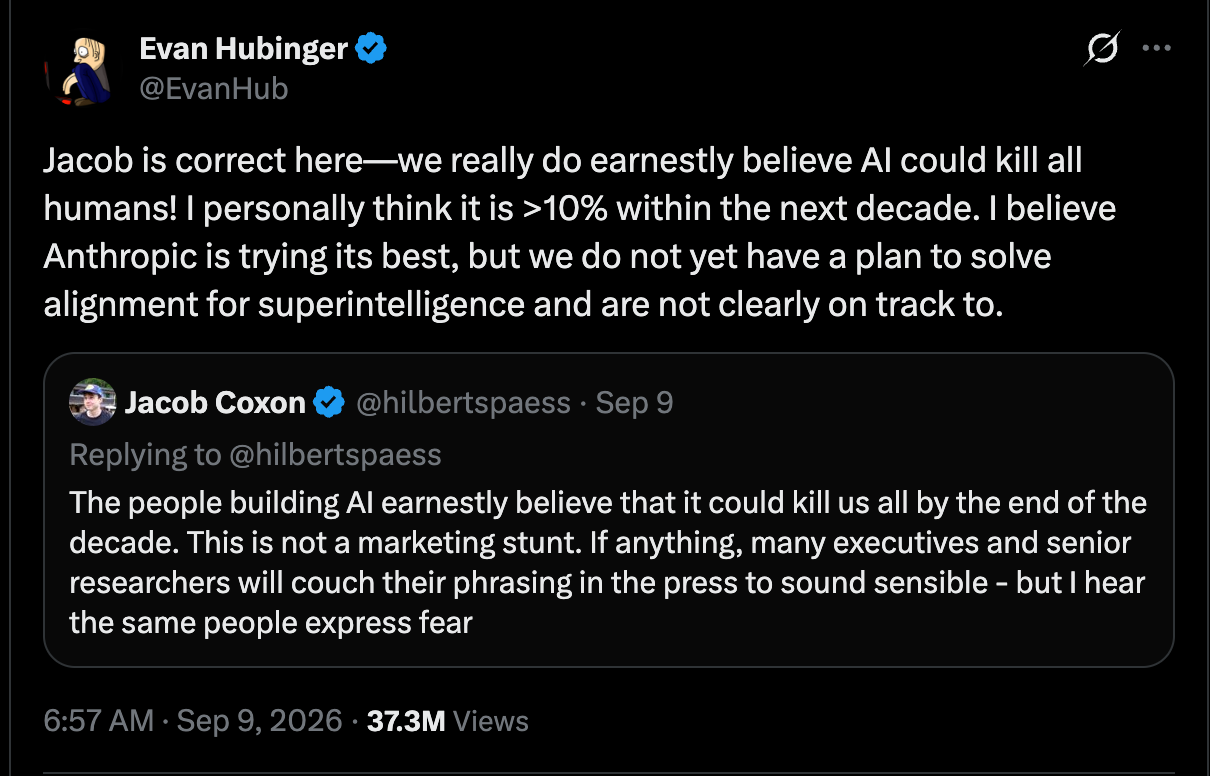Open the @EvanHub handle

point(214,88)
